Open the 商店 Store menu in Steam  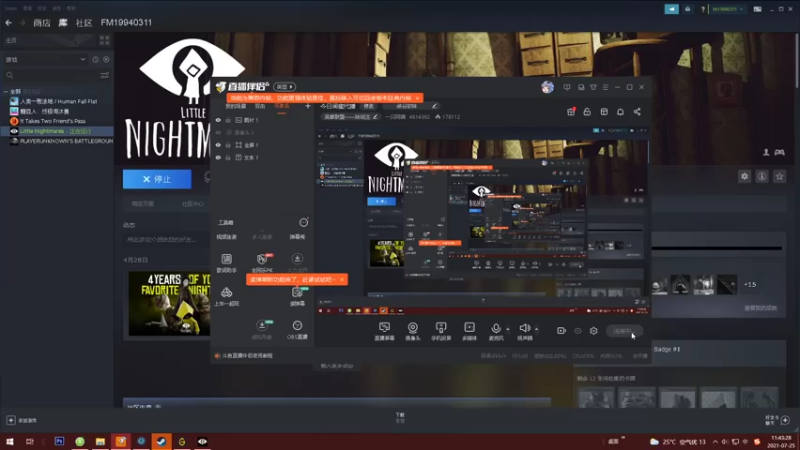pyautogui.click(x=42, y=23)
